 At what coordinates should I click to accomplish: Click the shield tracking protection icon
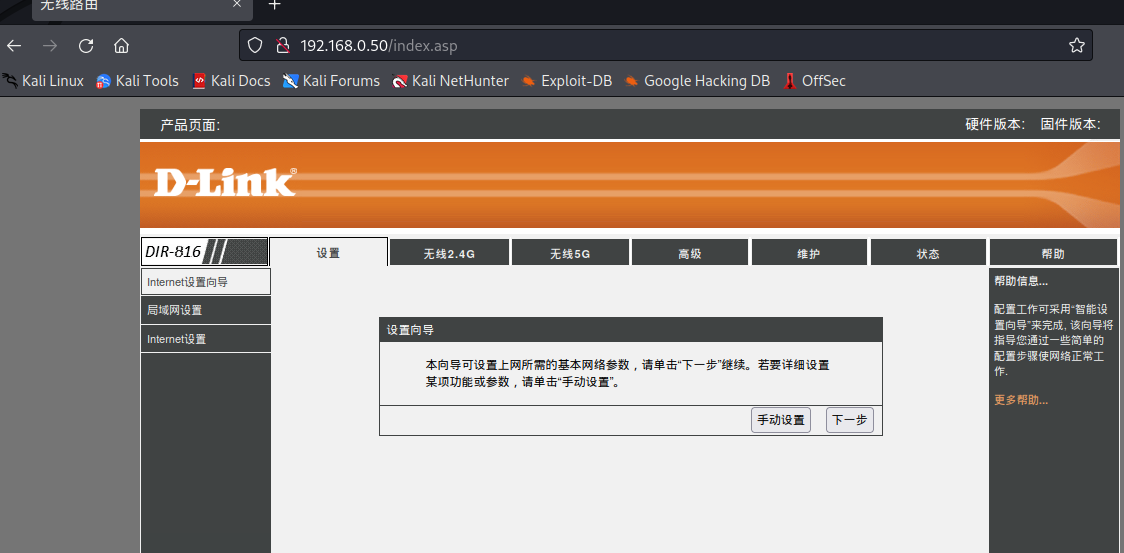[x=255, y=46]
